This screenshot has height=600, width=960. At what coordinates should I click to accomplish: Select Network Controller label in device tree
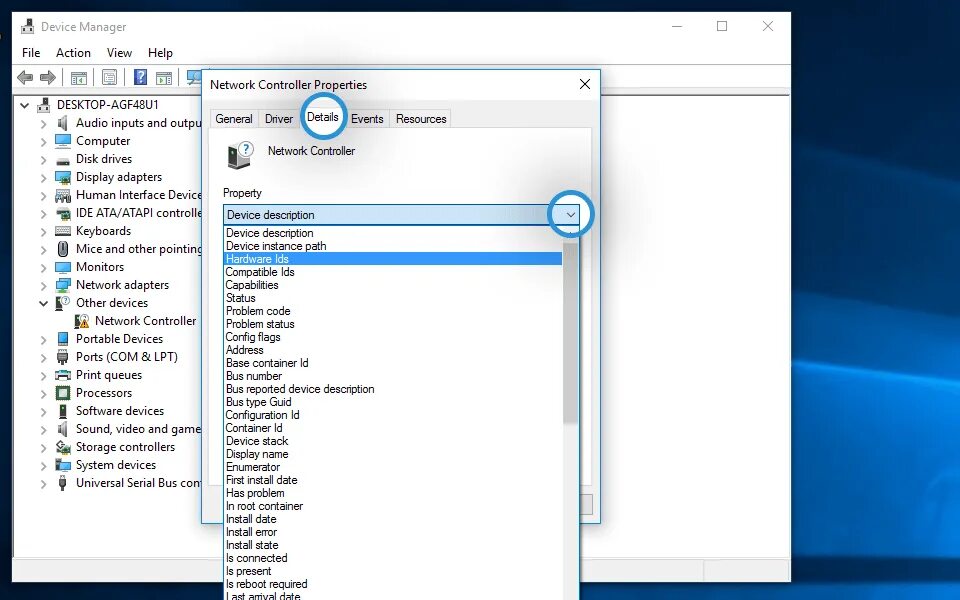(145, 321)
